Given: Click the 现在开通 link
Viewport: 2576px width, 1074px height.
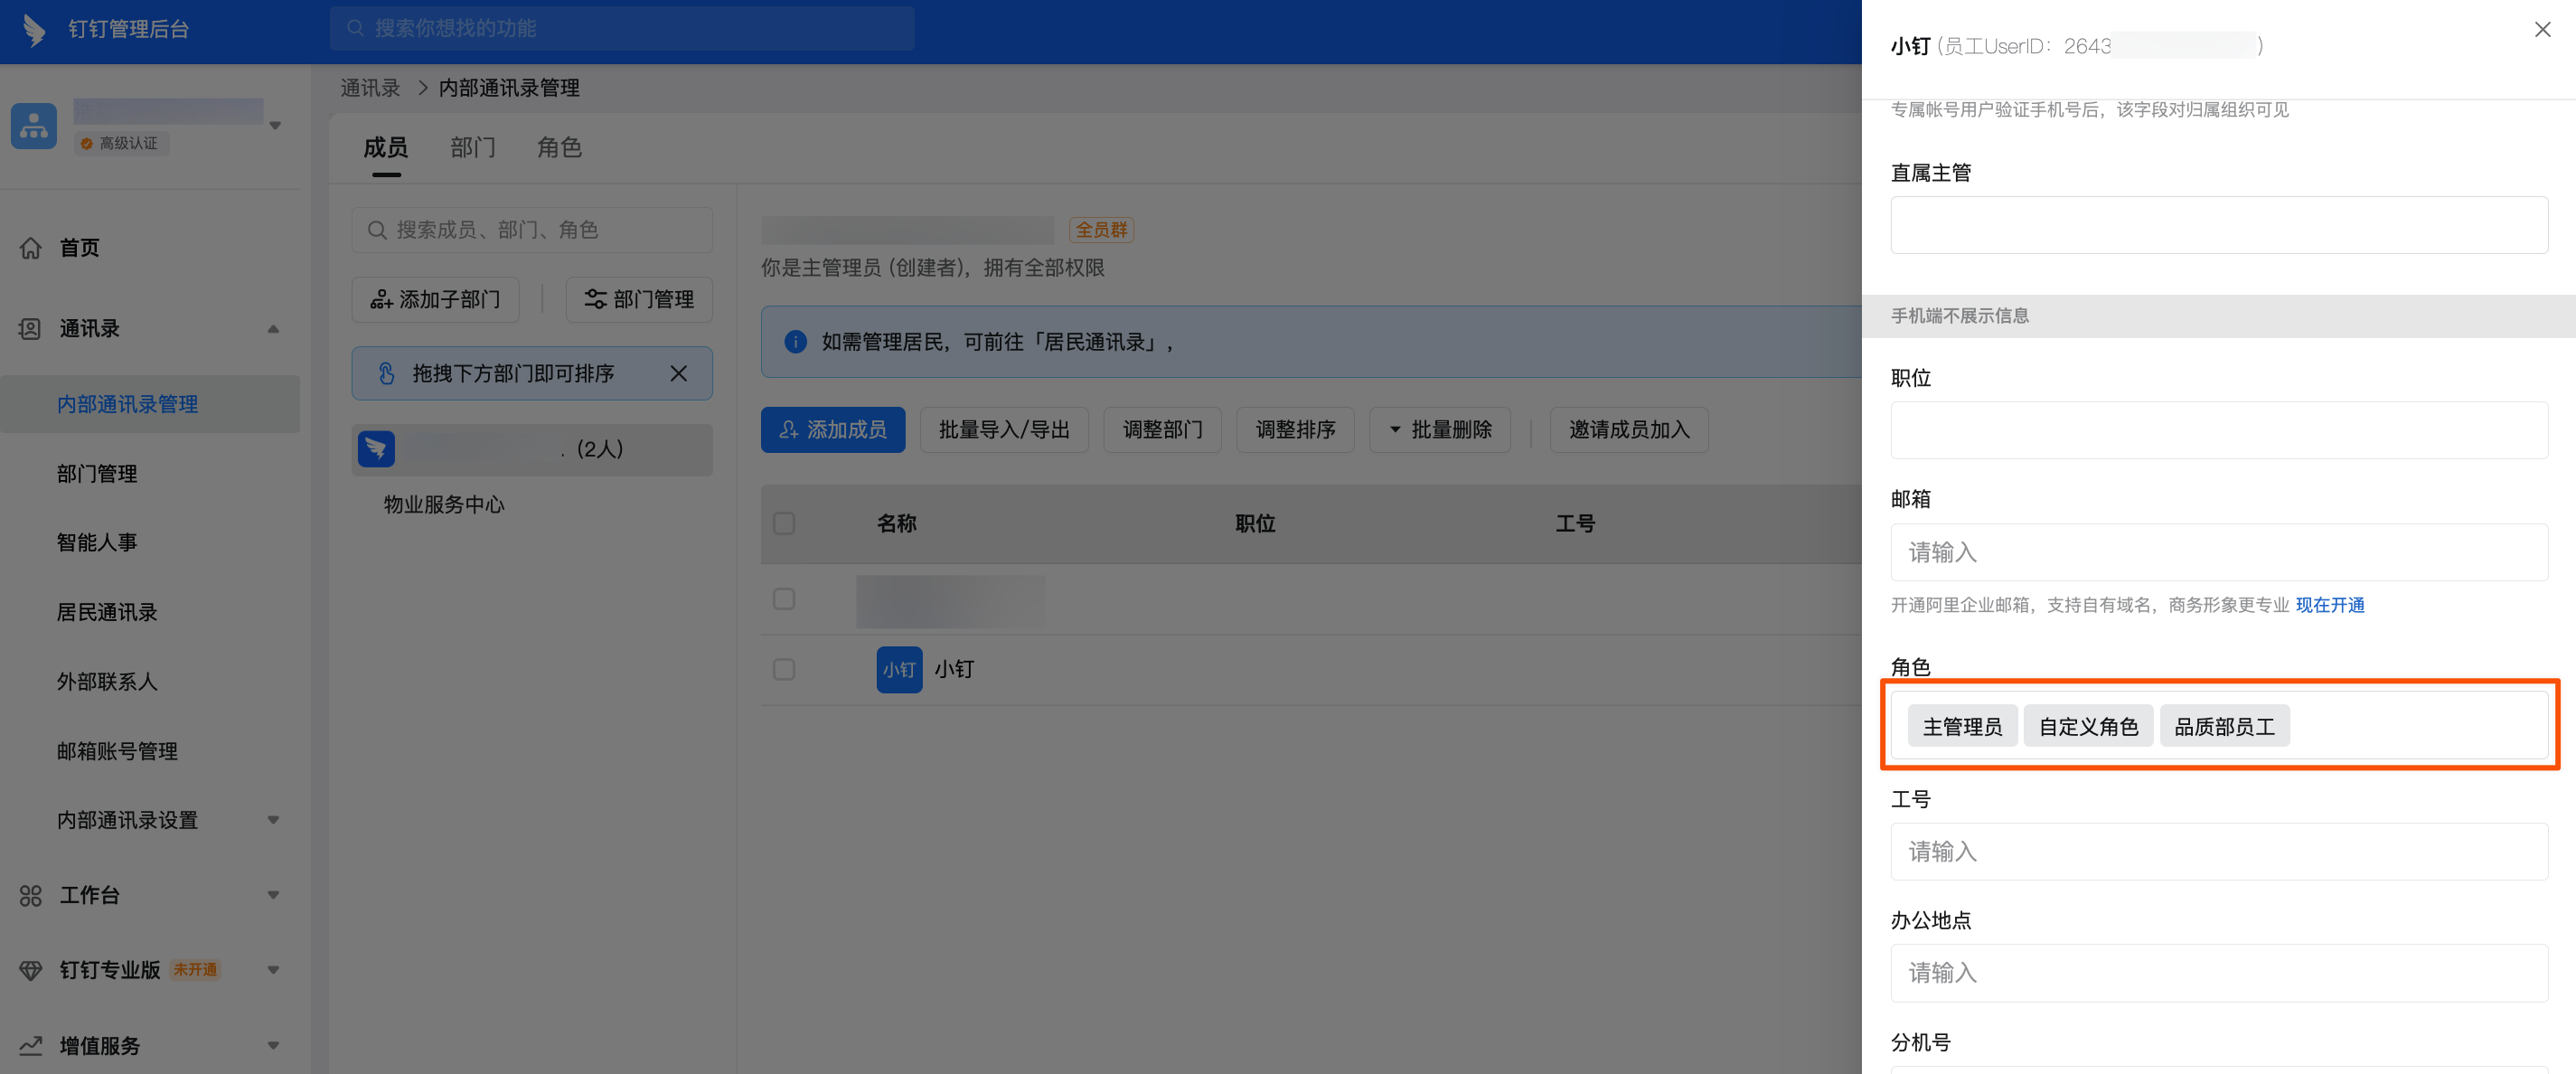Looking at the screenshot, I should [2329, 605].
